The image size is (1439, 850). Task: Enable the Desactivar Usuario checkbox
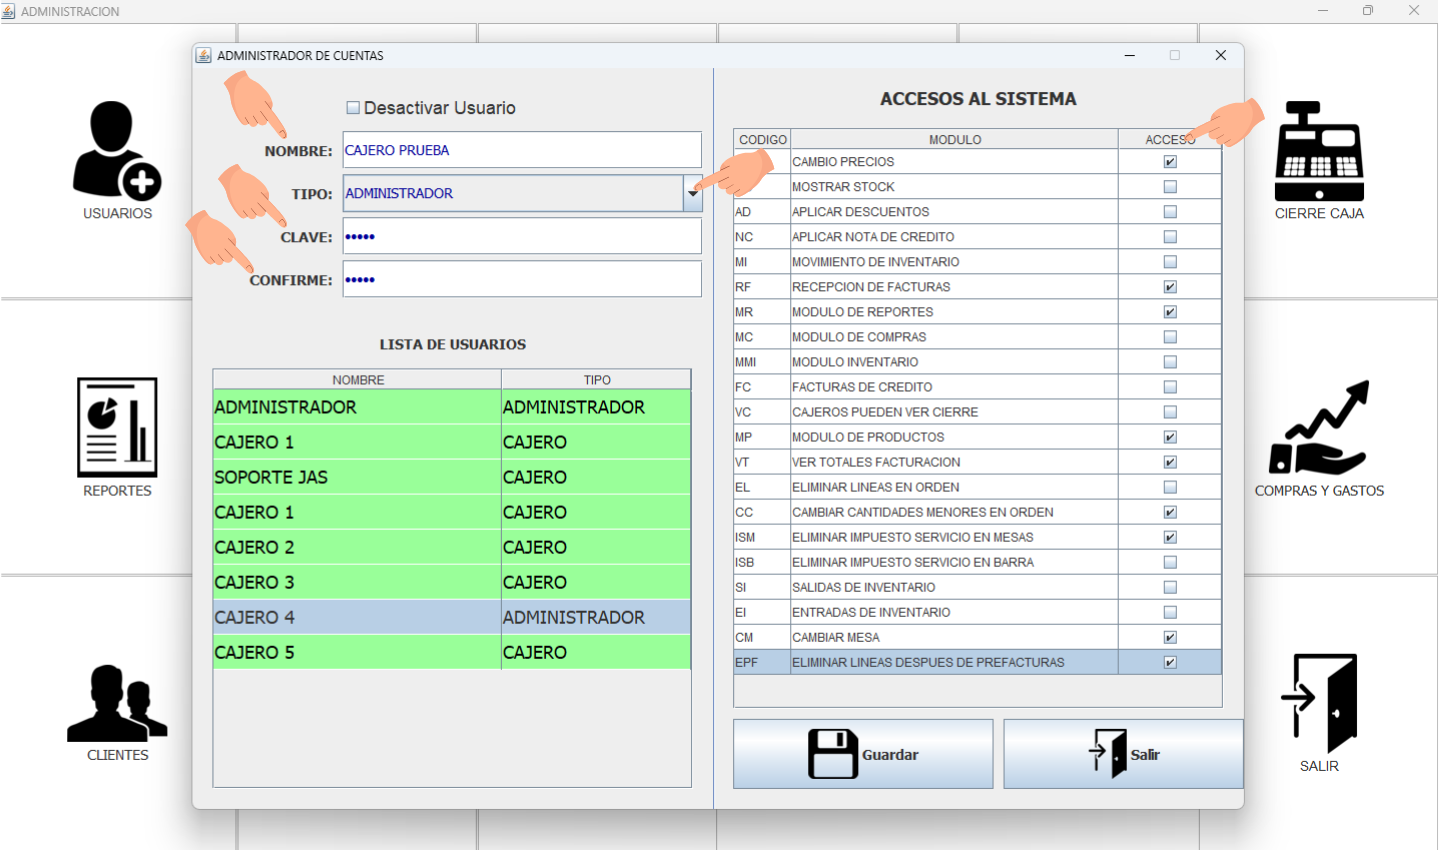click(353, 108)
